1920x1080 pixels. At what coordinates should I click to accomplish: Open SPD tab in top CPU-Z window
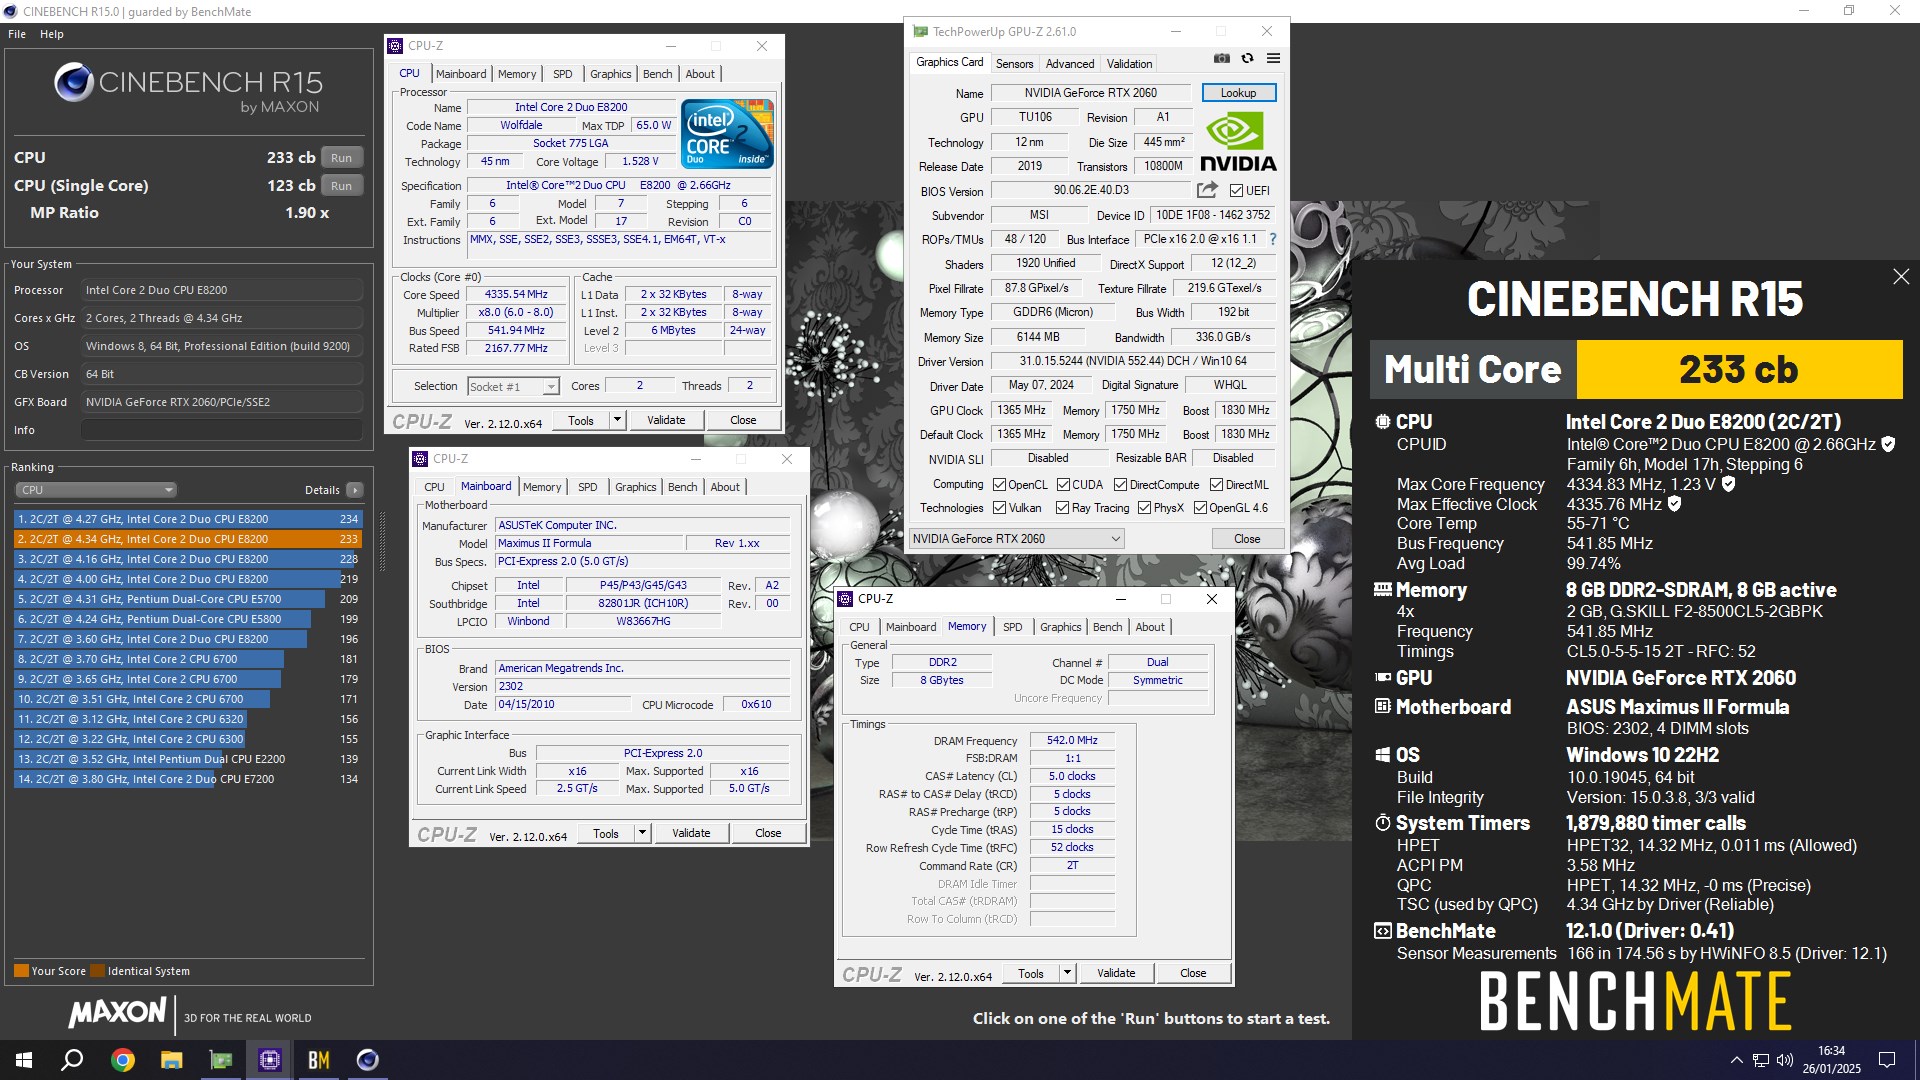pos(563,74)
